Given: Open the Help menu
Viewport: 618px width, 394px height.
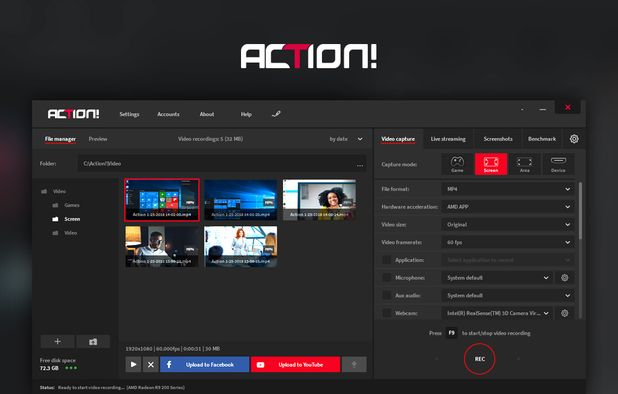Looking at the screenshot, I should click(x=246, y=114).
